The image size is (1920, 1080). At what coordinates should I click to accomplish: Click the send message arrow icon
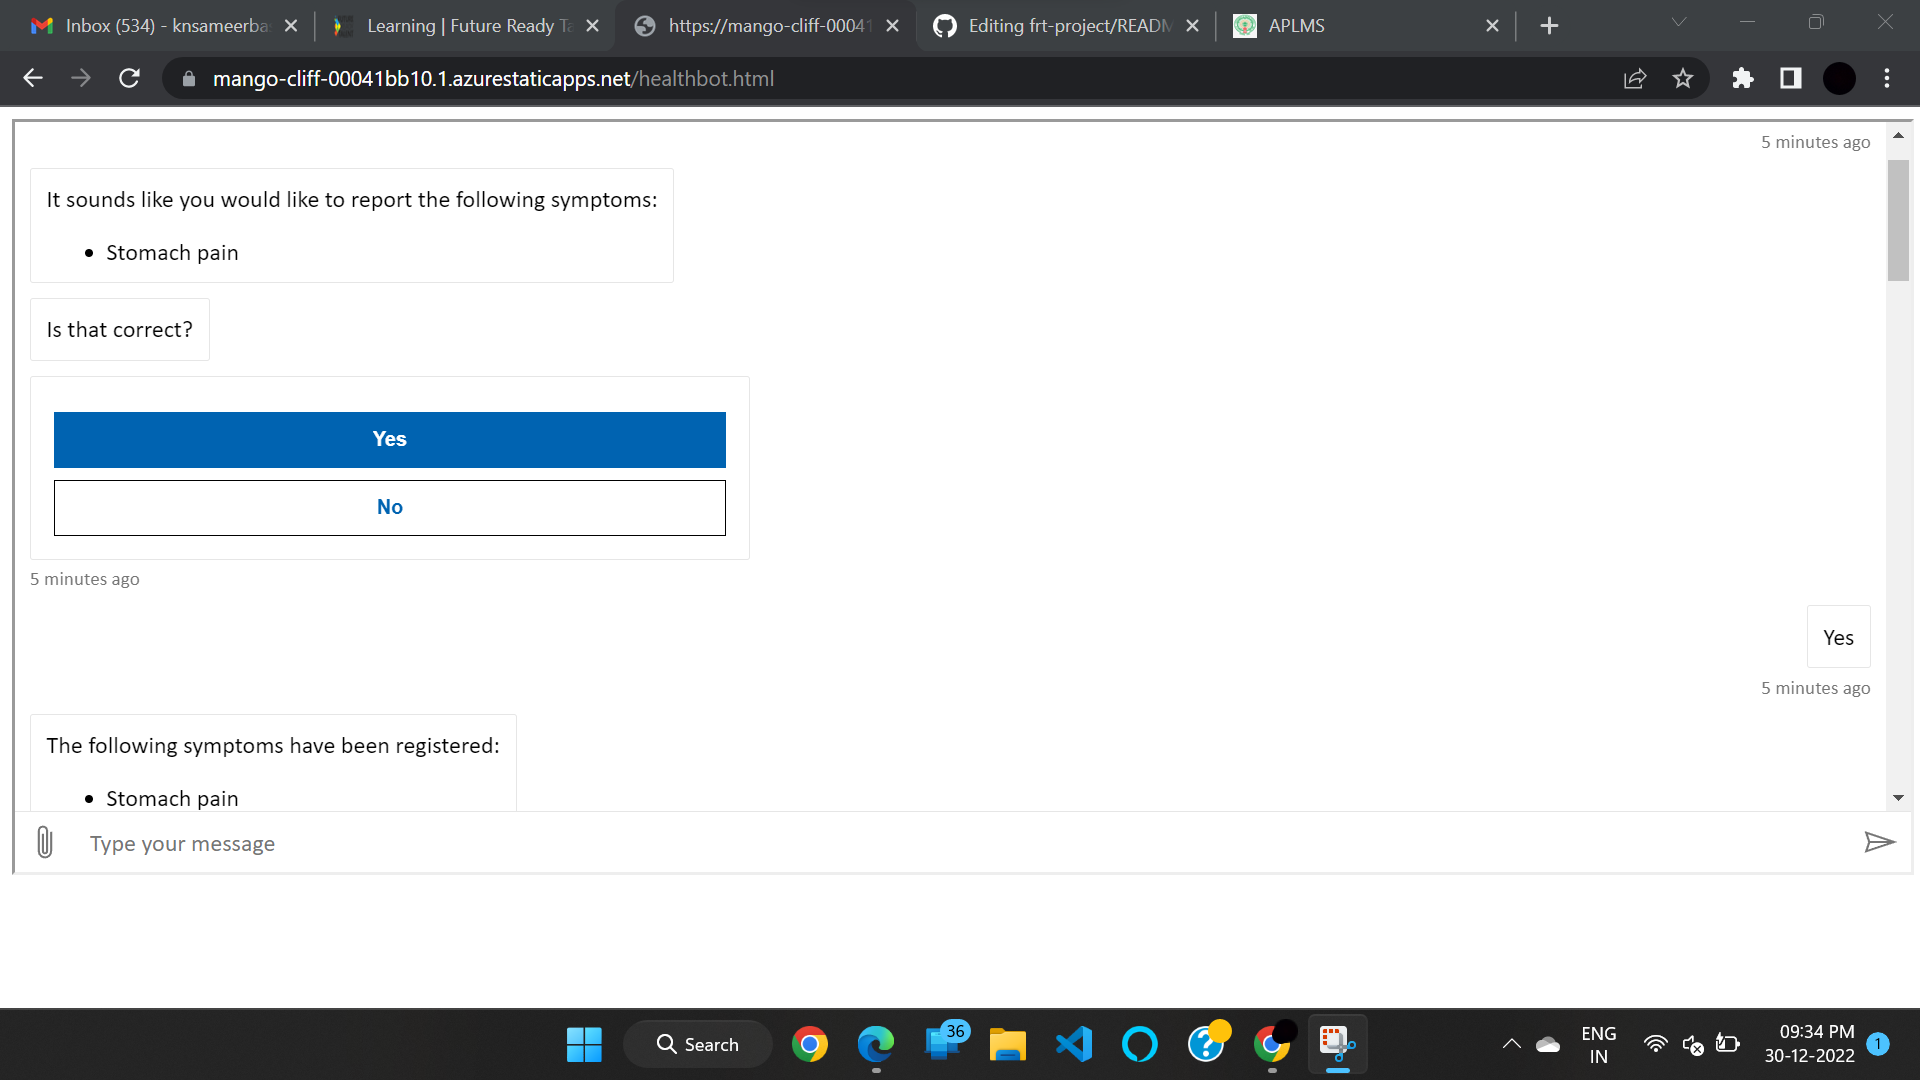click(1880, 842)
